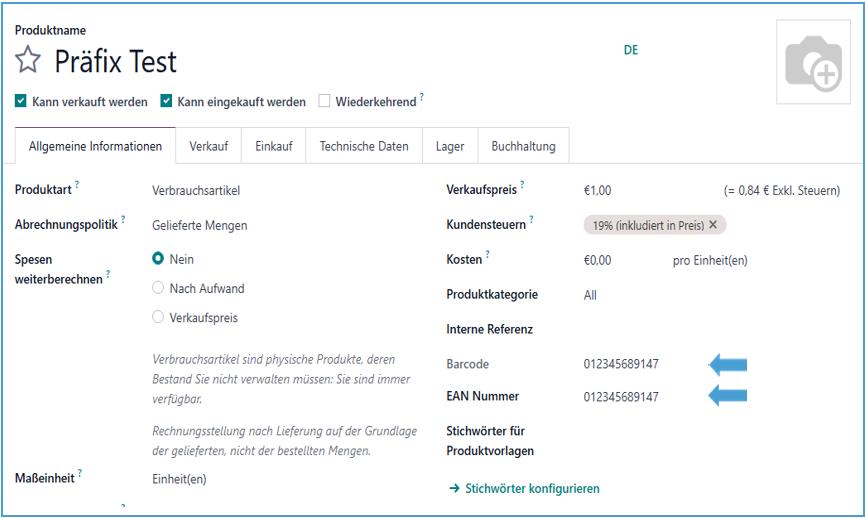The image size is (866, 518).
Task: Click the DE language indicator
Action: [x=630, y=50]
